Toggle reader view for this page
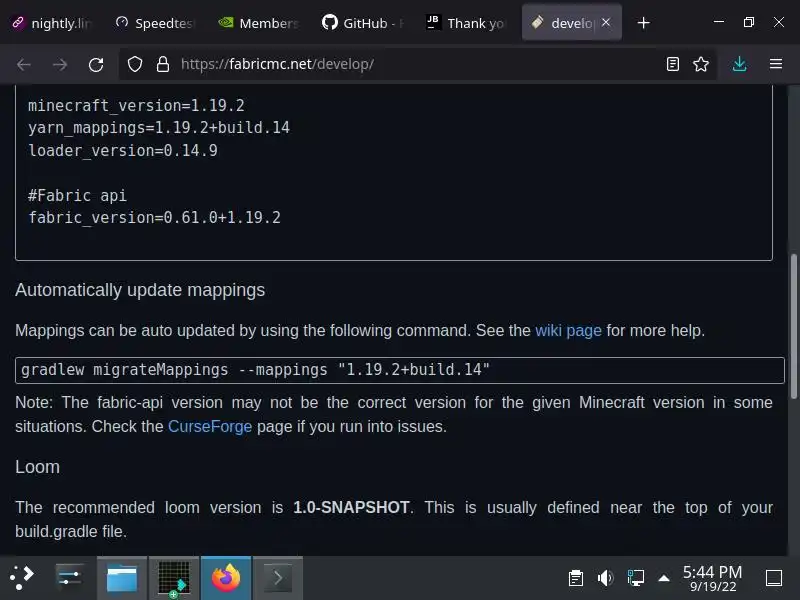 [672, 64]
